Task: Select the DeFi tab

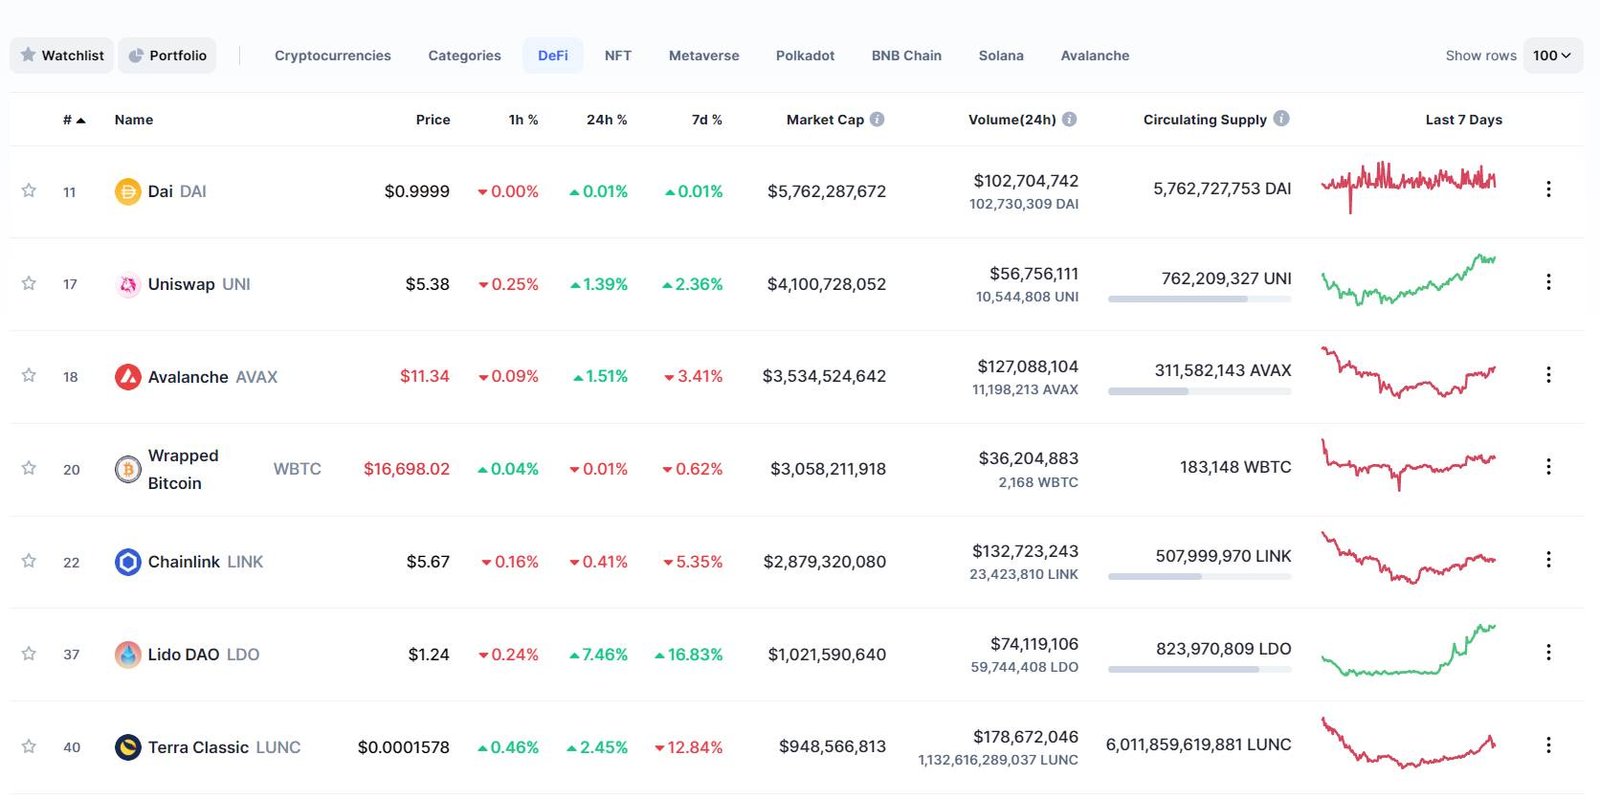Action: pyautogui.click(x=553, y=56)
